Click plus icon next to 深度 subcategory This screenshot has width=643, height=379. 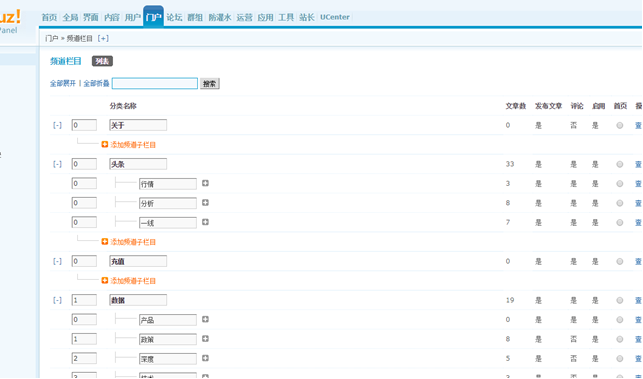click(x=205, y=358)
